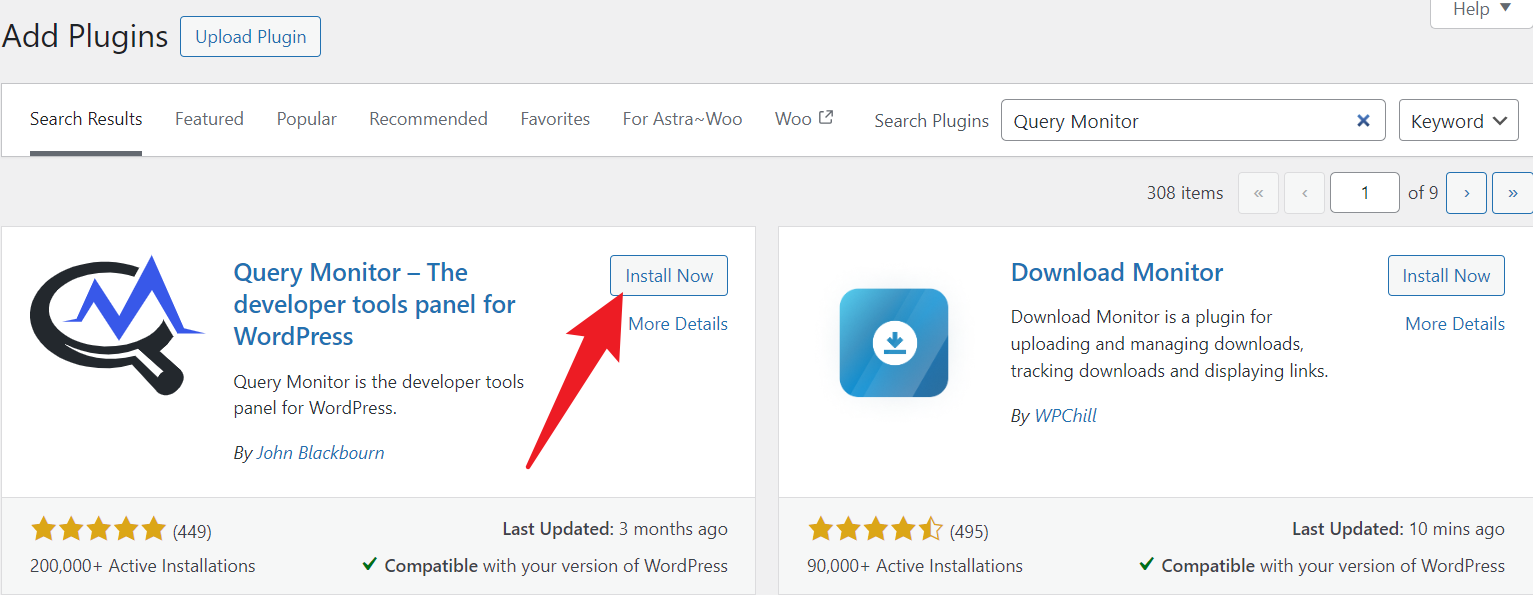This screenshot has height=595, width=1533.
Task: Open the Recommended plugins tab
Action: 428,119
